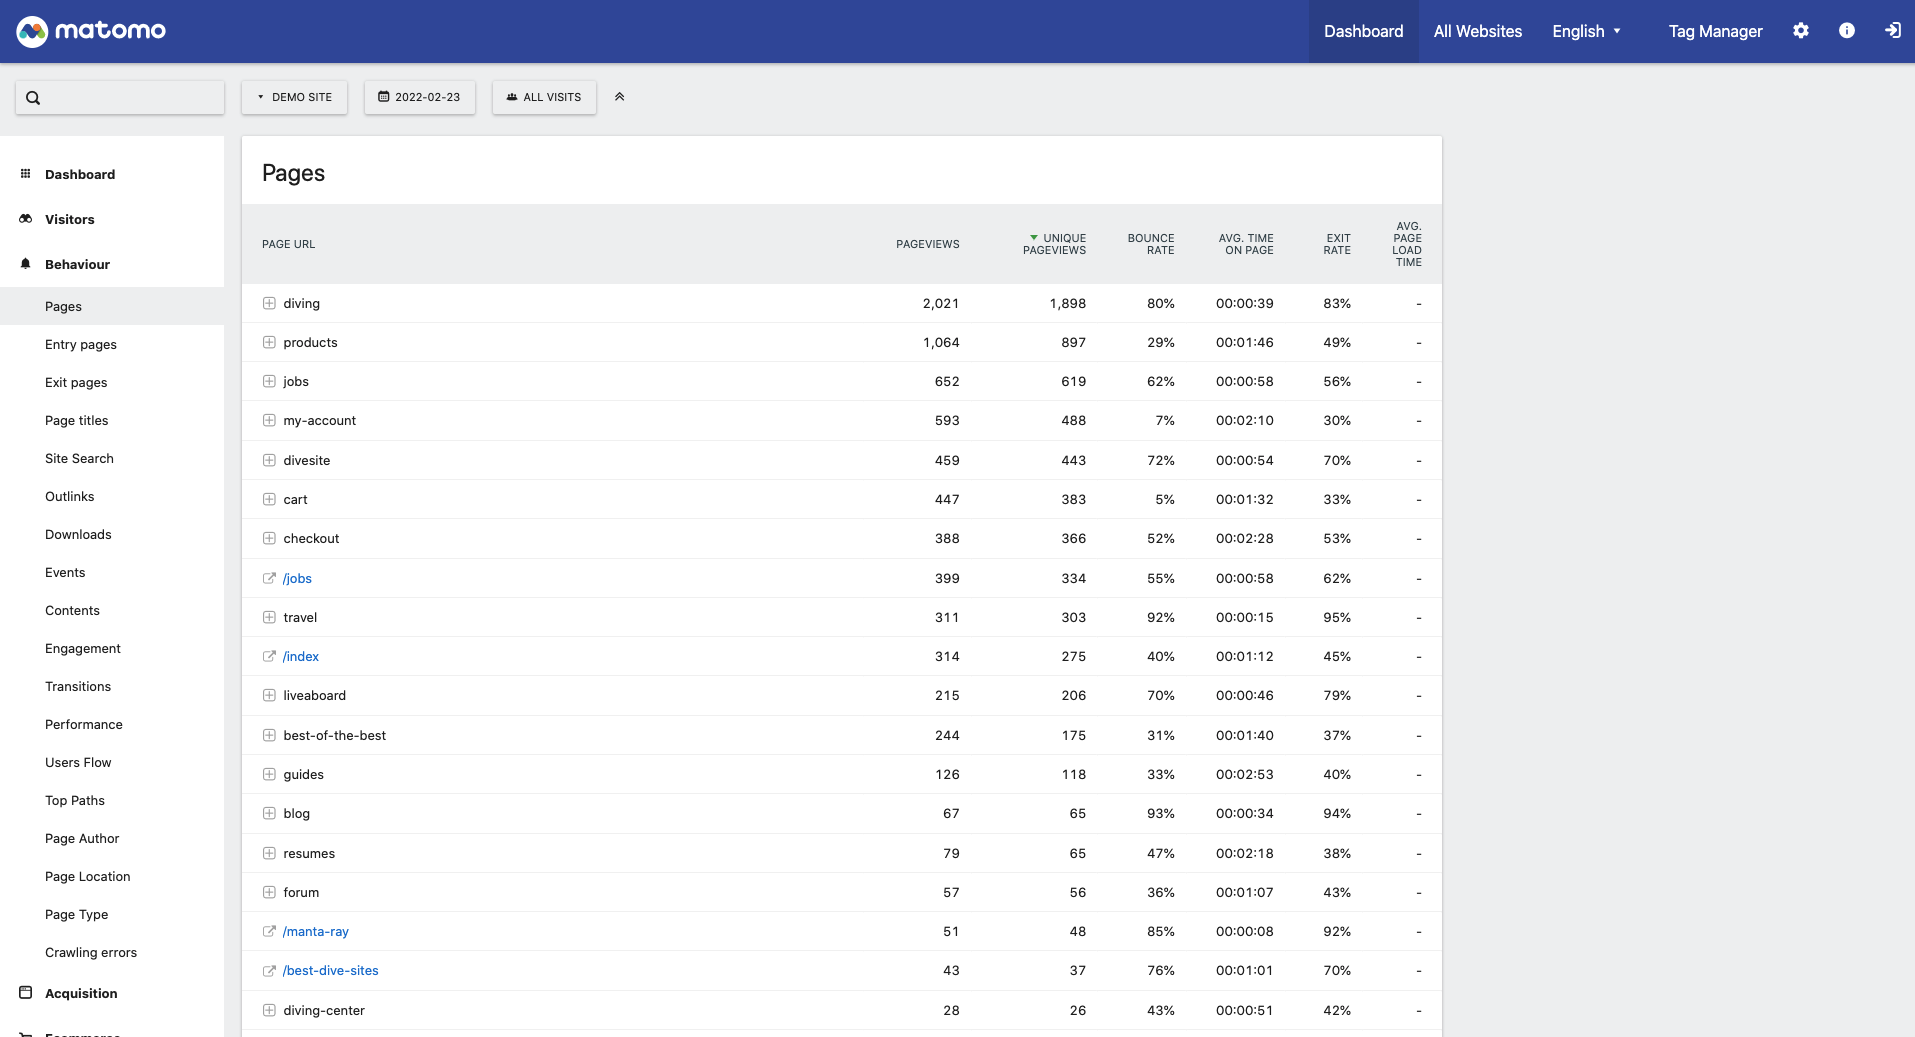The height and width of the screenshot is (1037, 1915).
Task: Click the sign-in arrow icon
Action: click(1892, 31)
